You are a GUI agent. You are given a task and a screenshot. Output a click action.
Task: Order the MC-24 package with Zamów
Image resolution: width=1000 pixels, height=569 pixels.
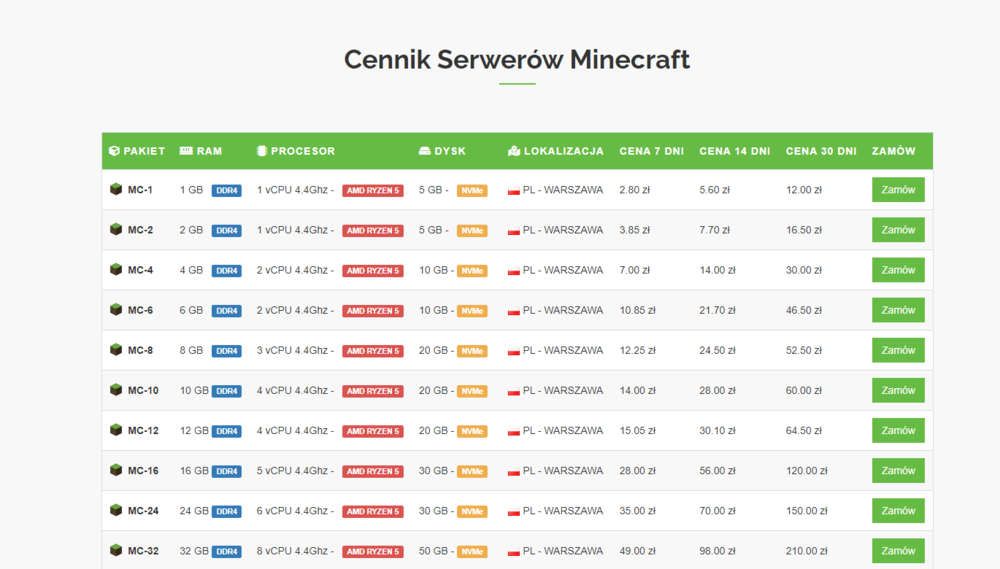898,511
